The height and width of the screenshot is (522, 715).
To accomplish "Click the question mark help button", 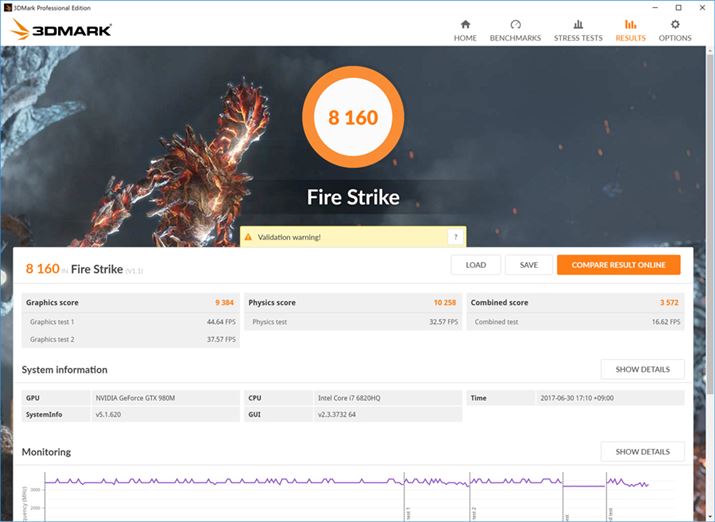I will coord(455,237).
